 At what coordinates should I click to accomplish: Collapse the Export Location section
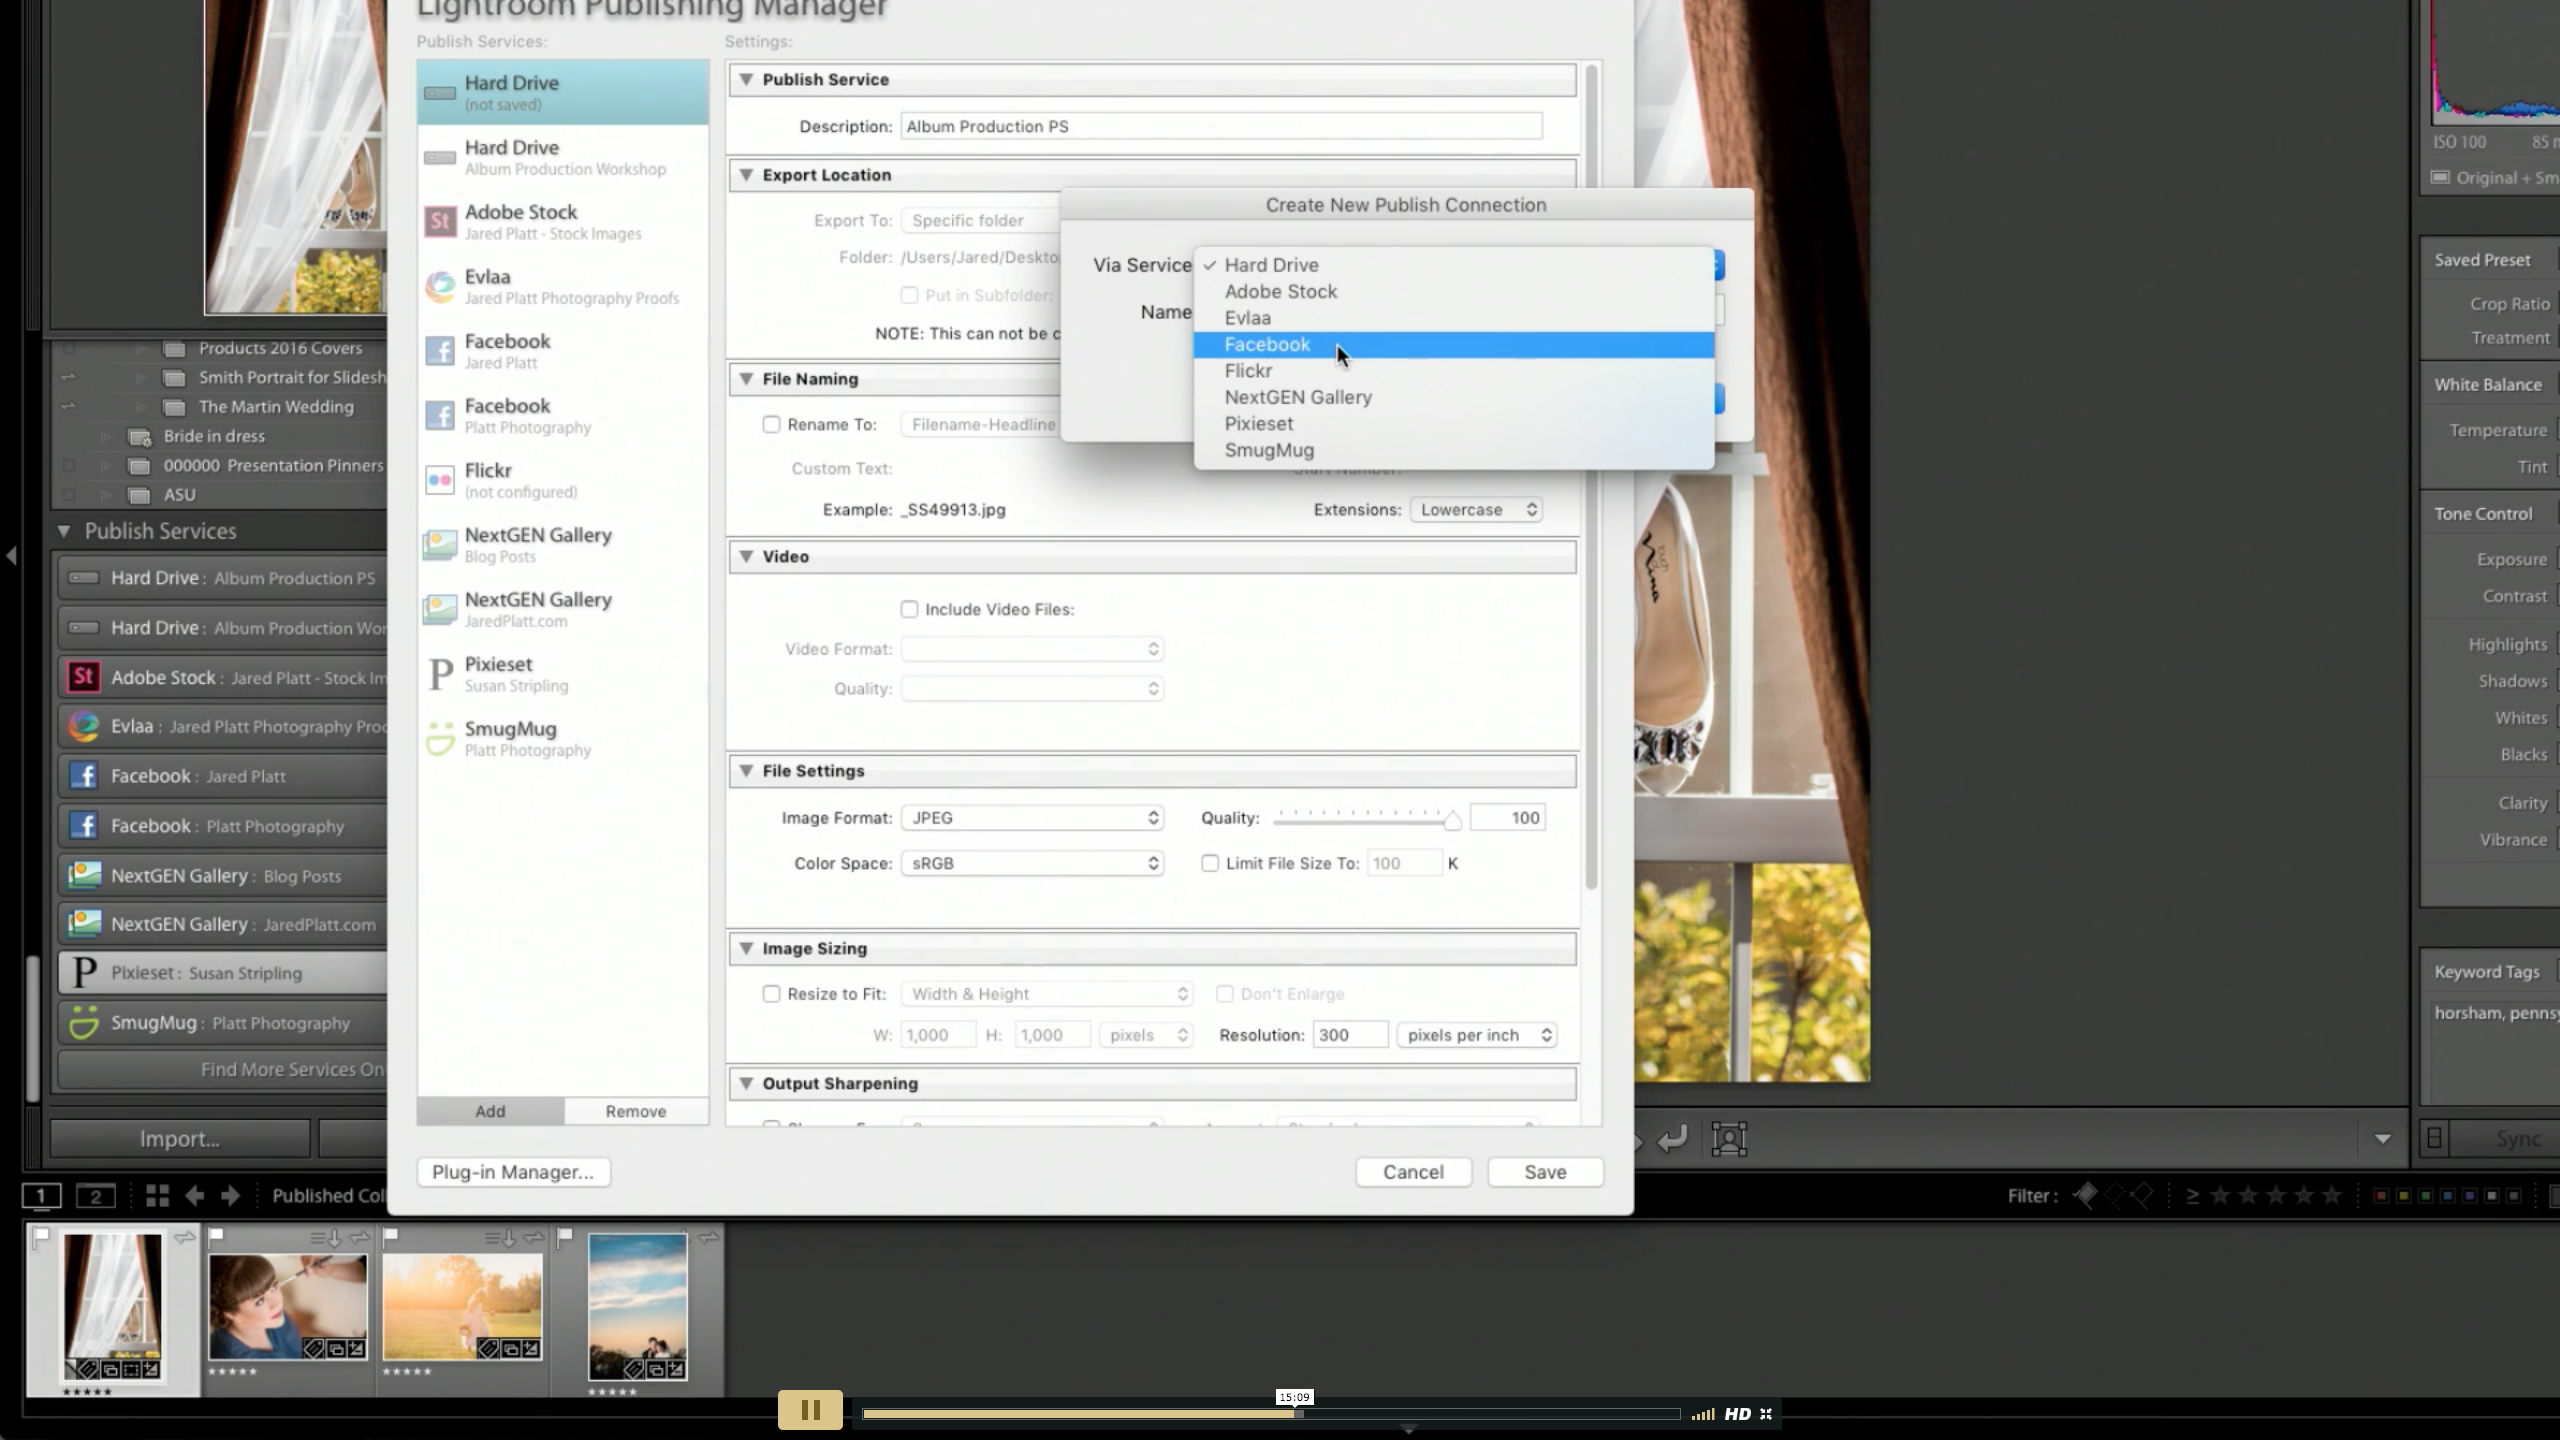(x=746, y=175)
